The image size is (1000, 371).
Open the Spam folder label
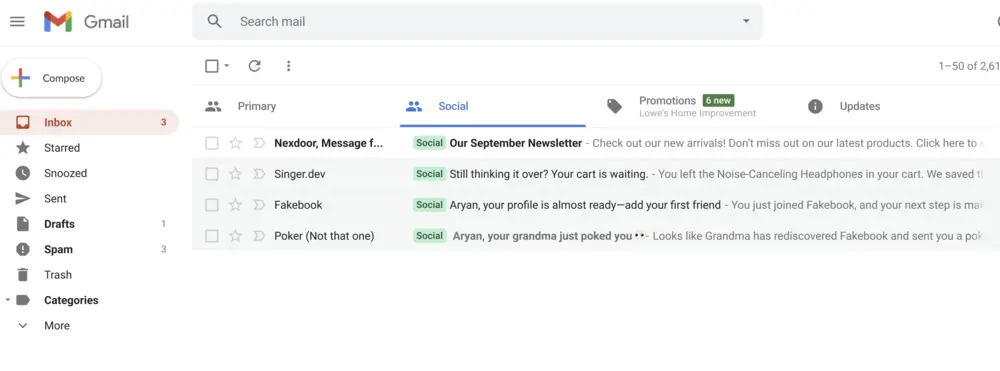tap(58, 249)
